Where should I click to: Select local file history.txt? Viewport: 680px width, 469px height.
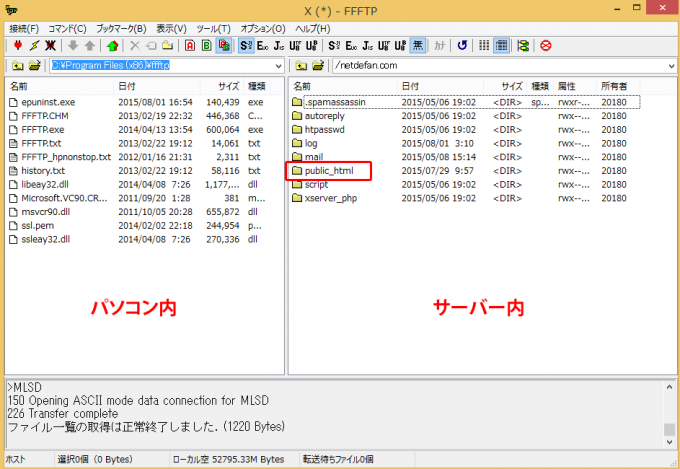(37, 171)
